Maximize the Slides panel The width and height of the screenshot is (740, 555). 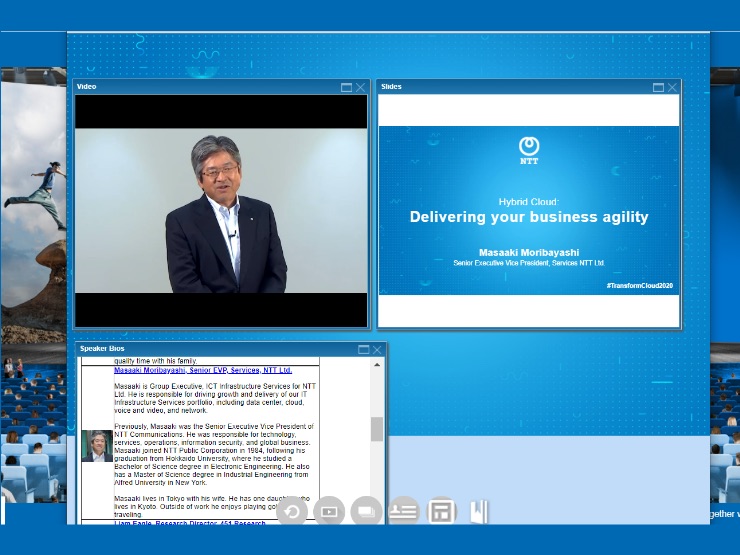point(658,88)
